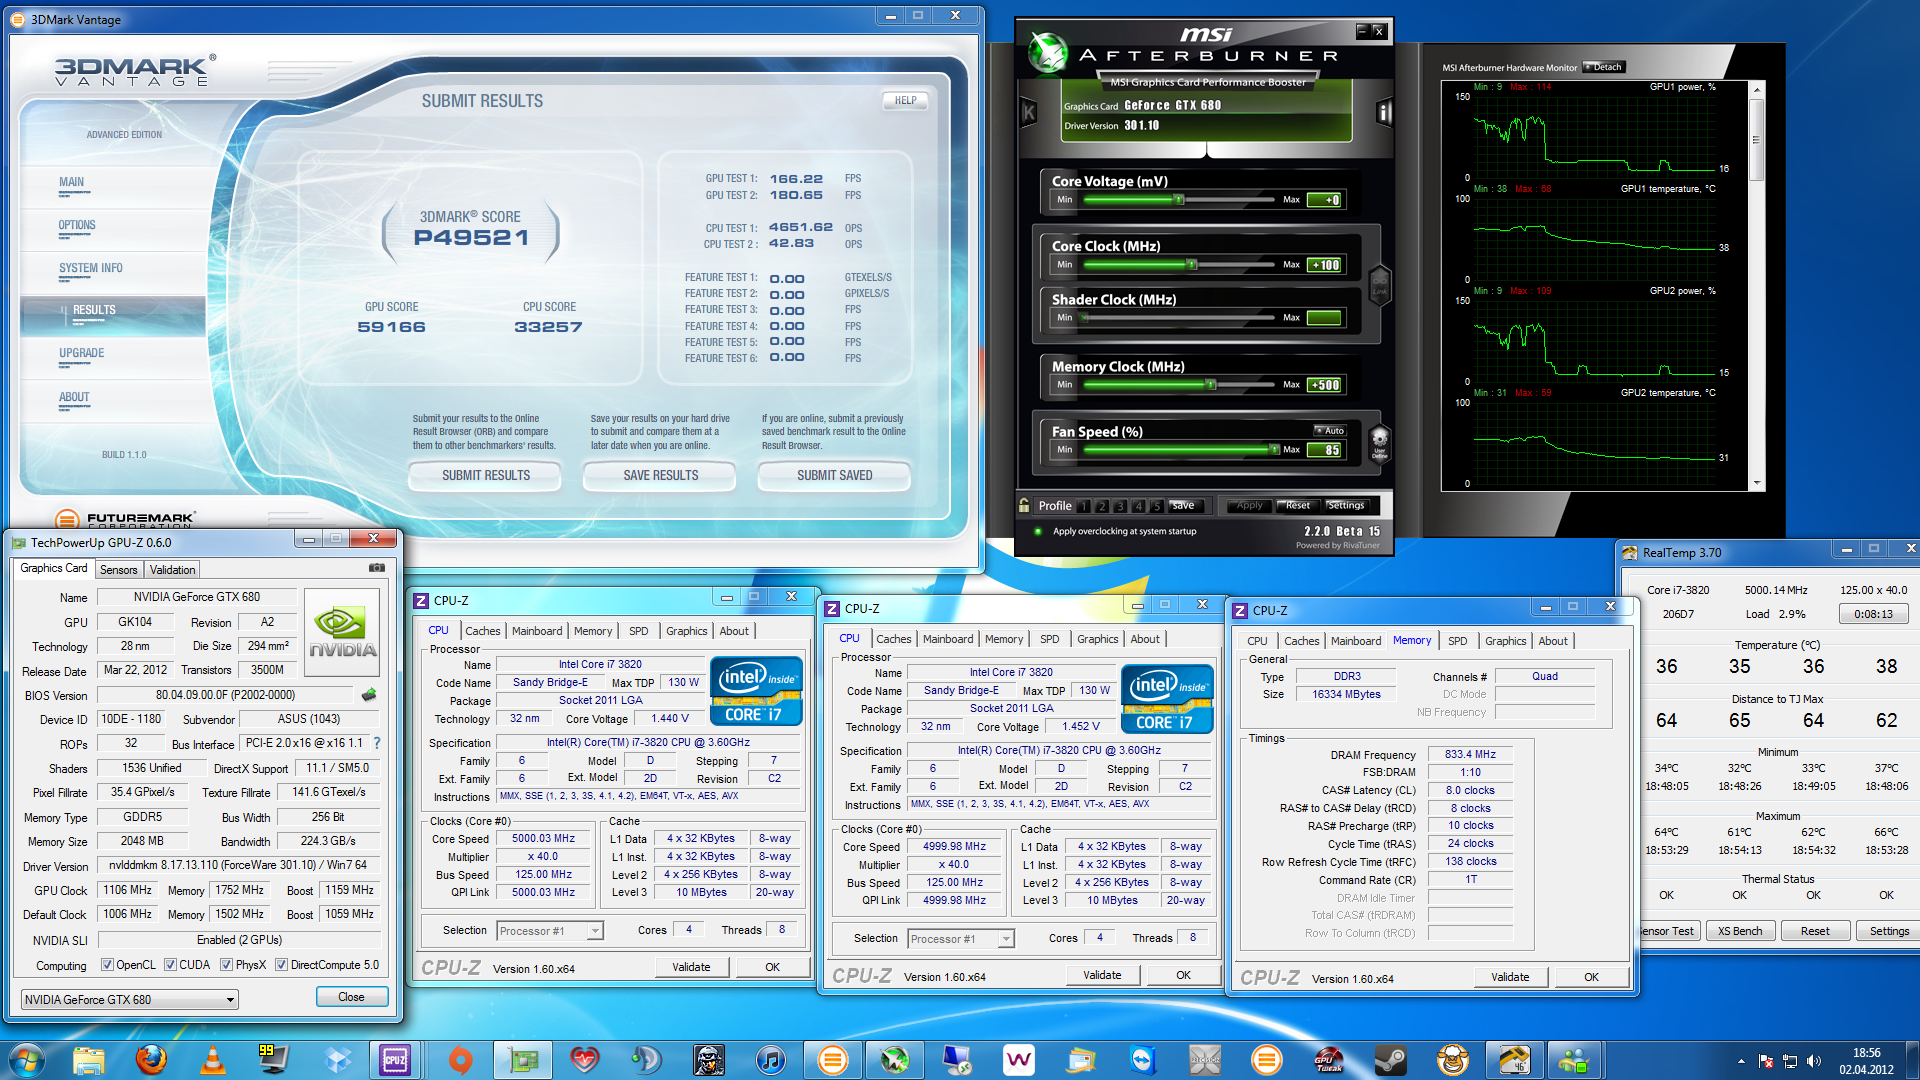
Task: Click the Core Voltage slider handle
Action: click(1179, 200)
